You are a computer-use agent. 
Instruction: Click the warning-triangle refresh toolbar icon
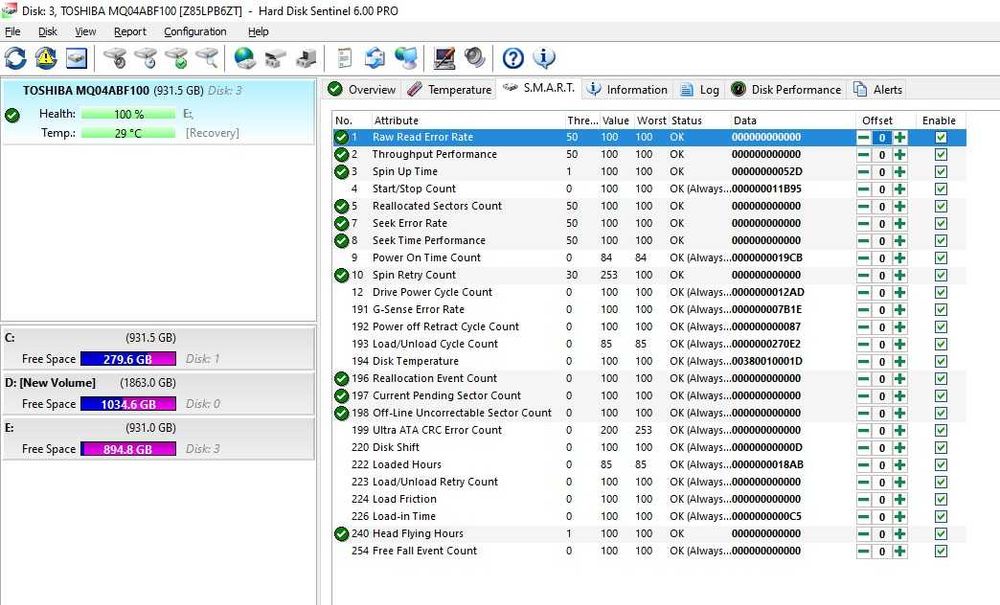tap(46, 58)
